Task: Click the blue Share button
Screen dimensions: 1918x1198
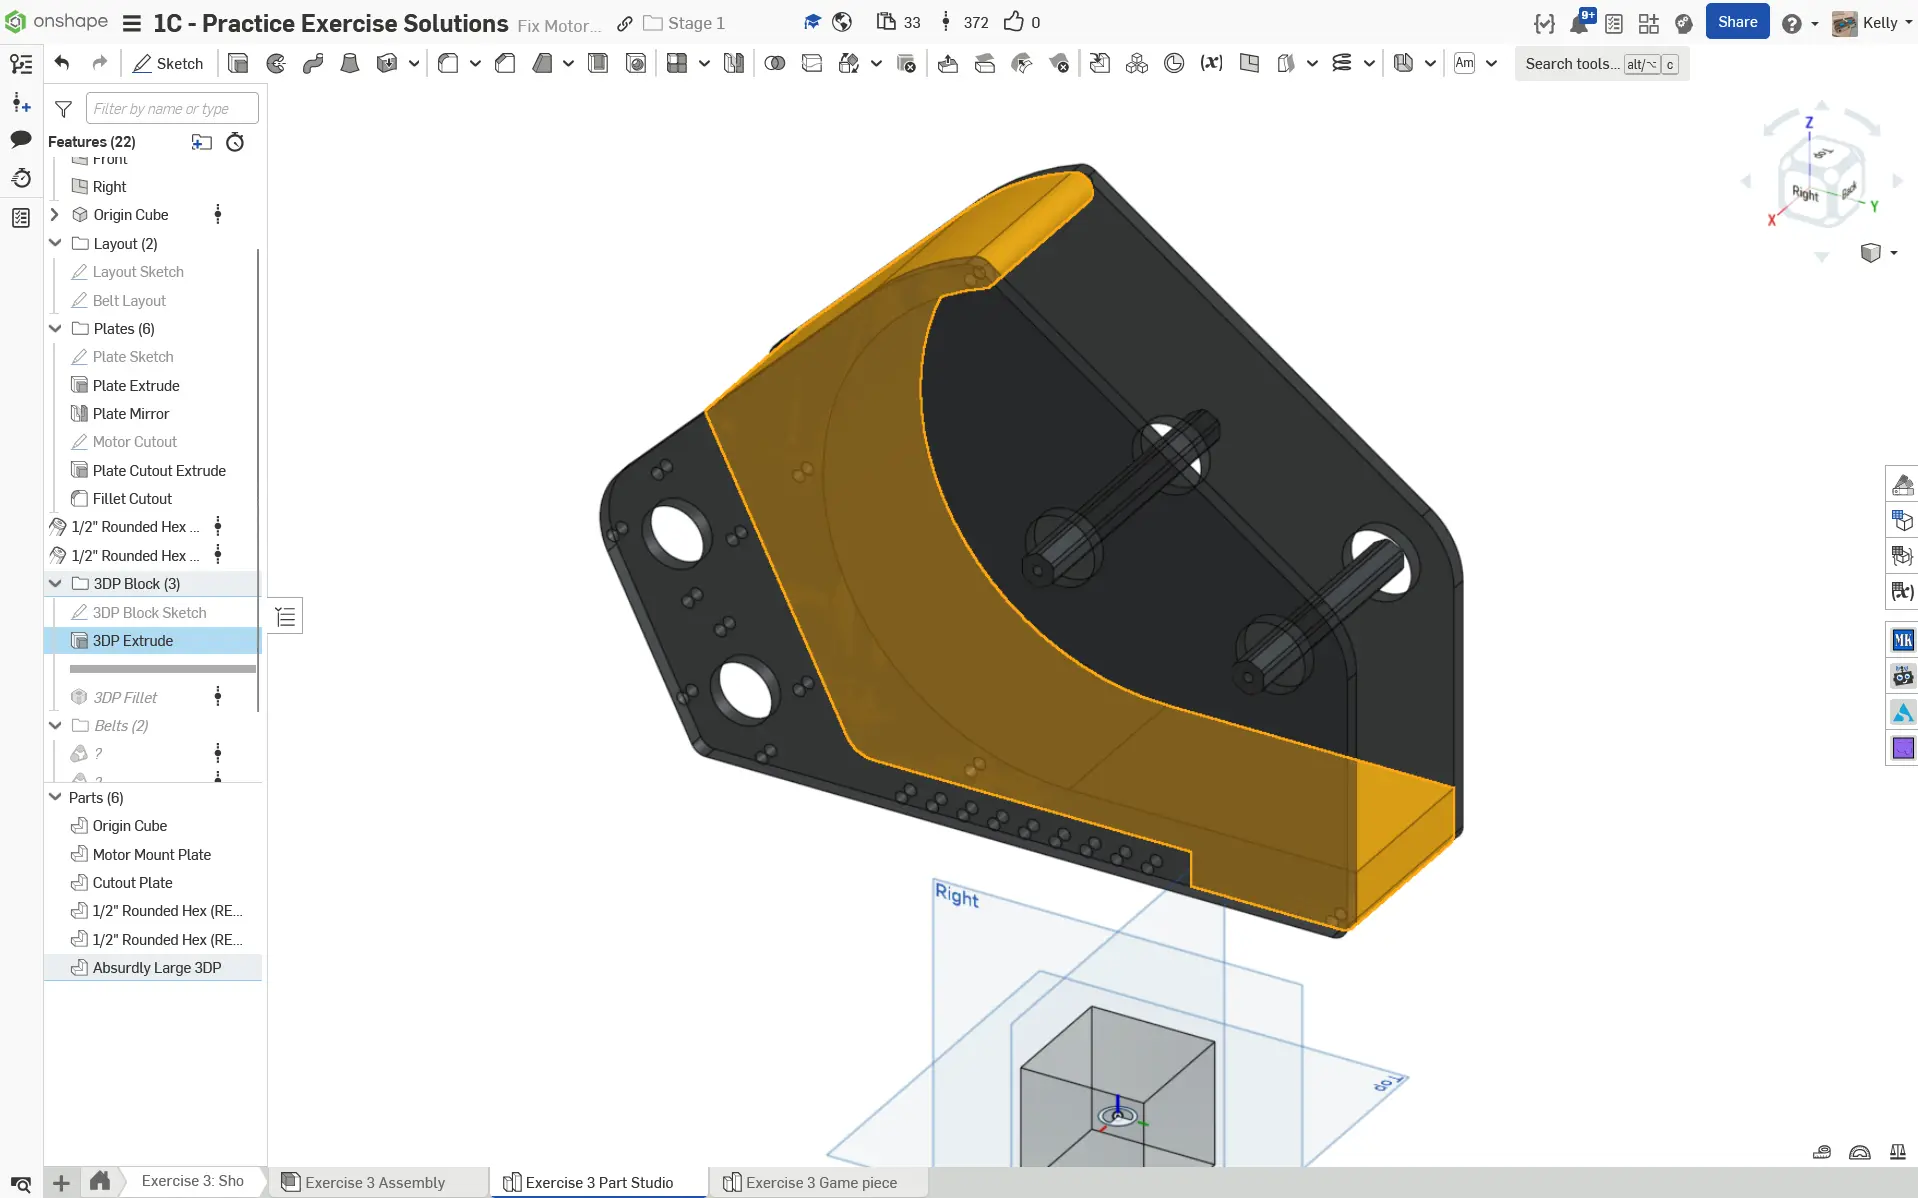Action: coord(1737,22)
